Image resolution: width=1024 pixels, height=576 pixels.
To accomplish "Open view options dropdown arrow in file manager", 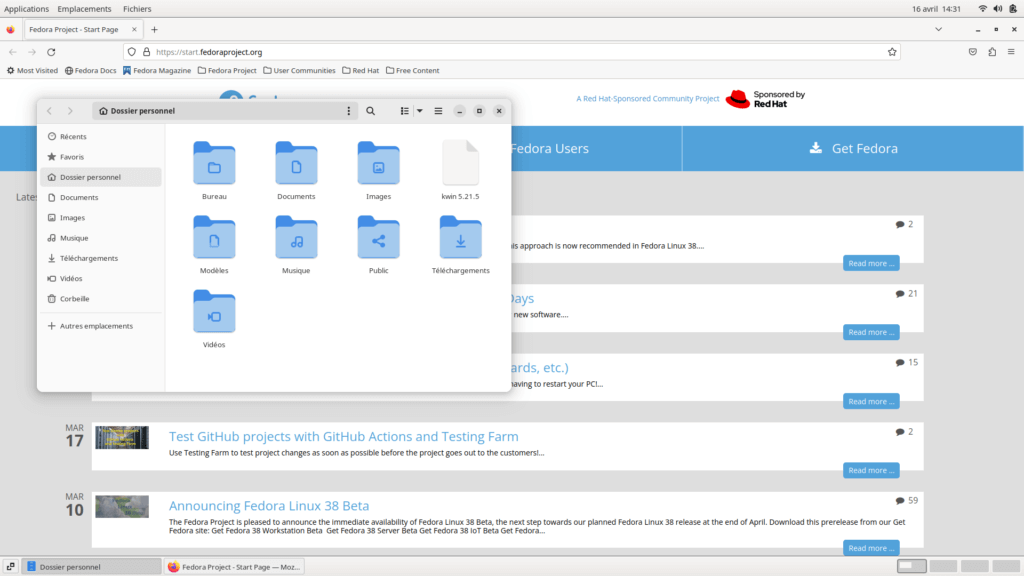I will click(420, 111).
